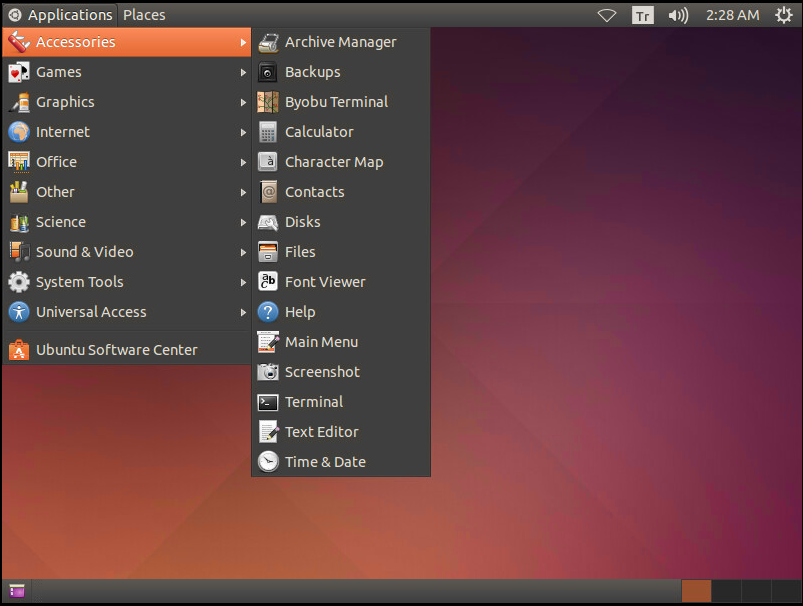Click the Science category icon
This screenshot has height=606, width=803.
[19, 222]
